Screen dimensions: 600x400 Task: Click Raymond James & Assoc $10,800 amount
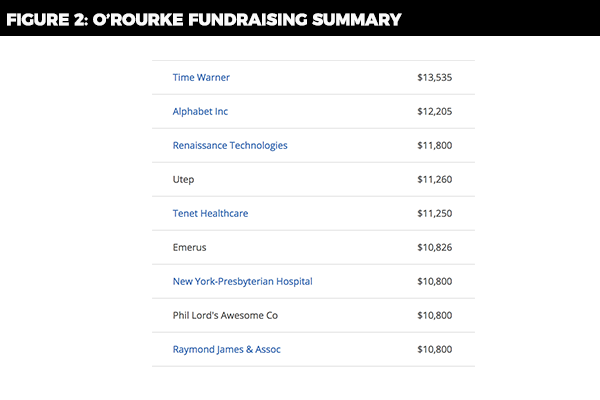pos(435,349)
